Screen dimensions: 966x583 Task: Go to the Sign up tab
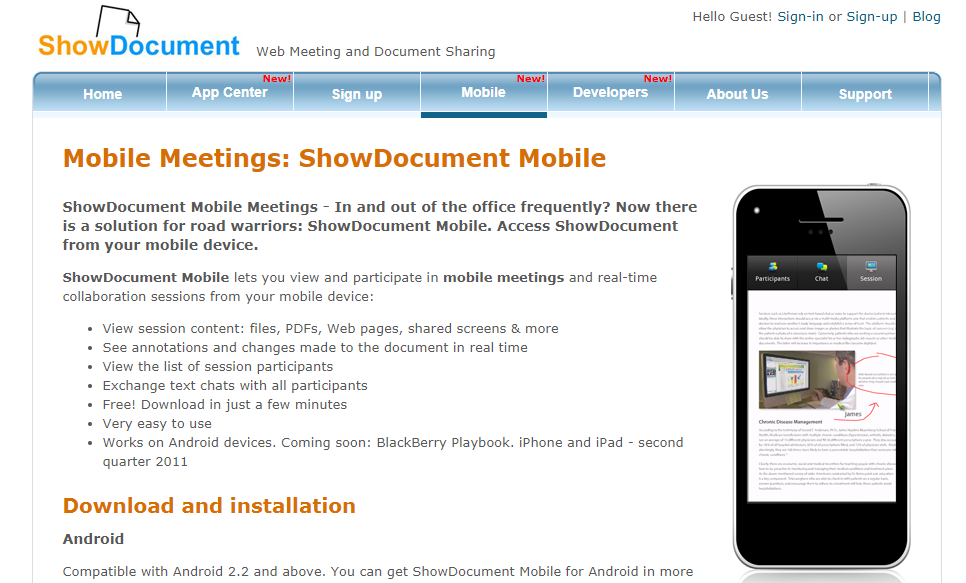coord(357,94)
